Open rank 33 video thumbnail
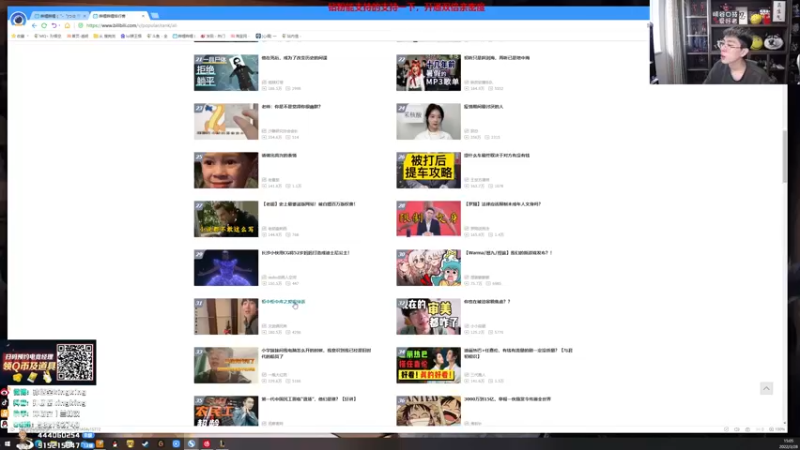This screenshot has height=450, width=800. (x=226, y=365)
